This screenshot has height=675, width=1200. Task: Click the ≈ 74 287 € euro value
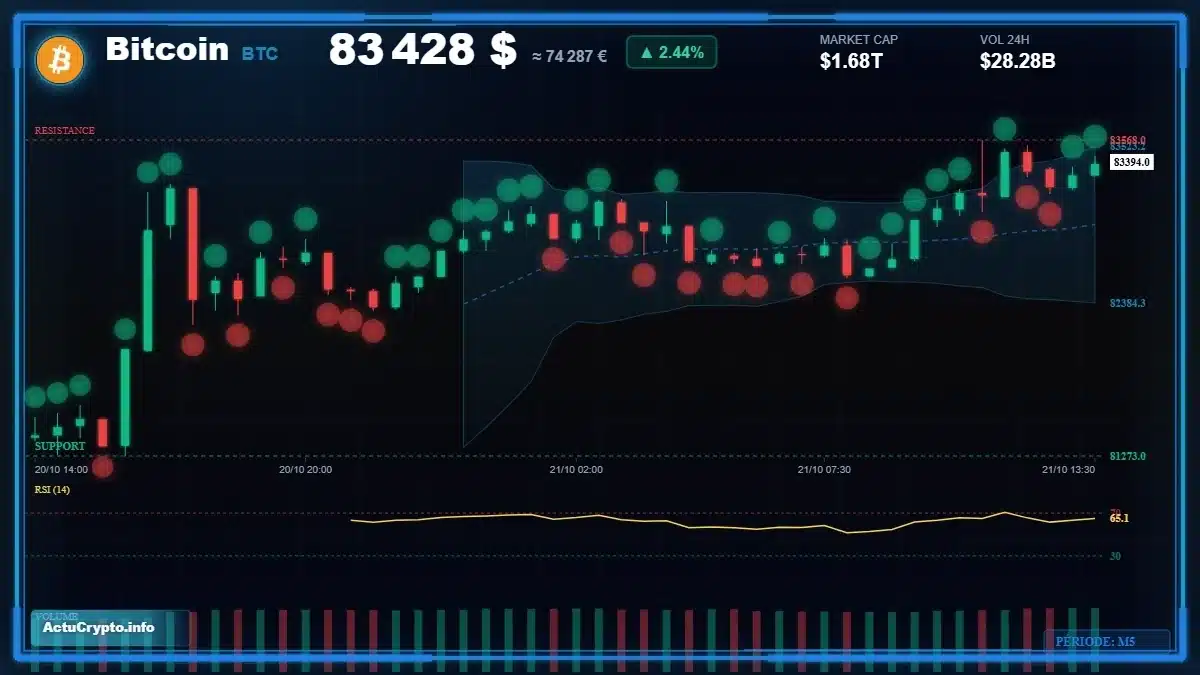(x=569, y=56)
